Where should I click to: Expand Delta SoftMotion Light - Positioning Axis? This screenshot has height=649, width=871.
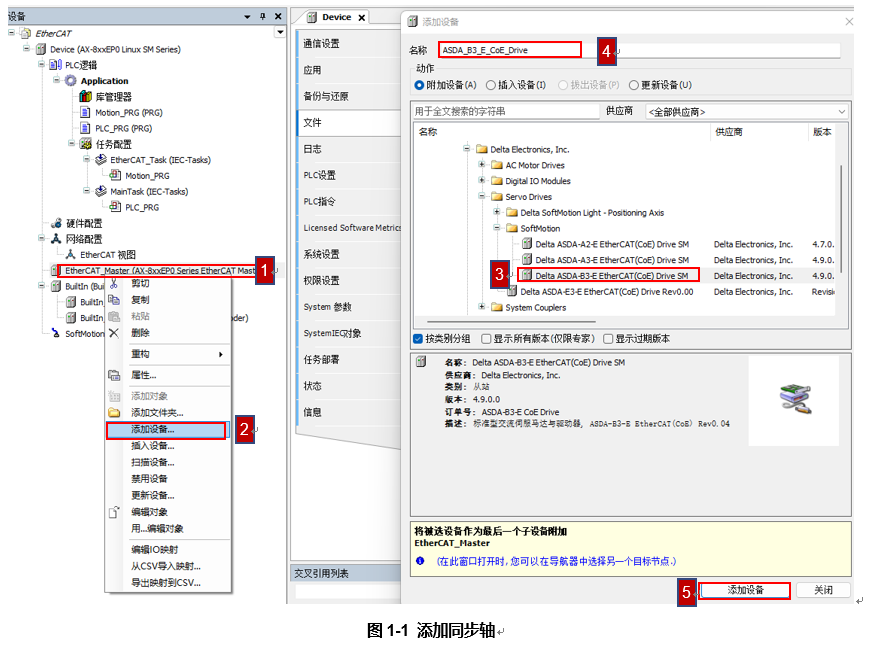[497, 212]
